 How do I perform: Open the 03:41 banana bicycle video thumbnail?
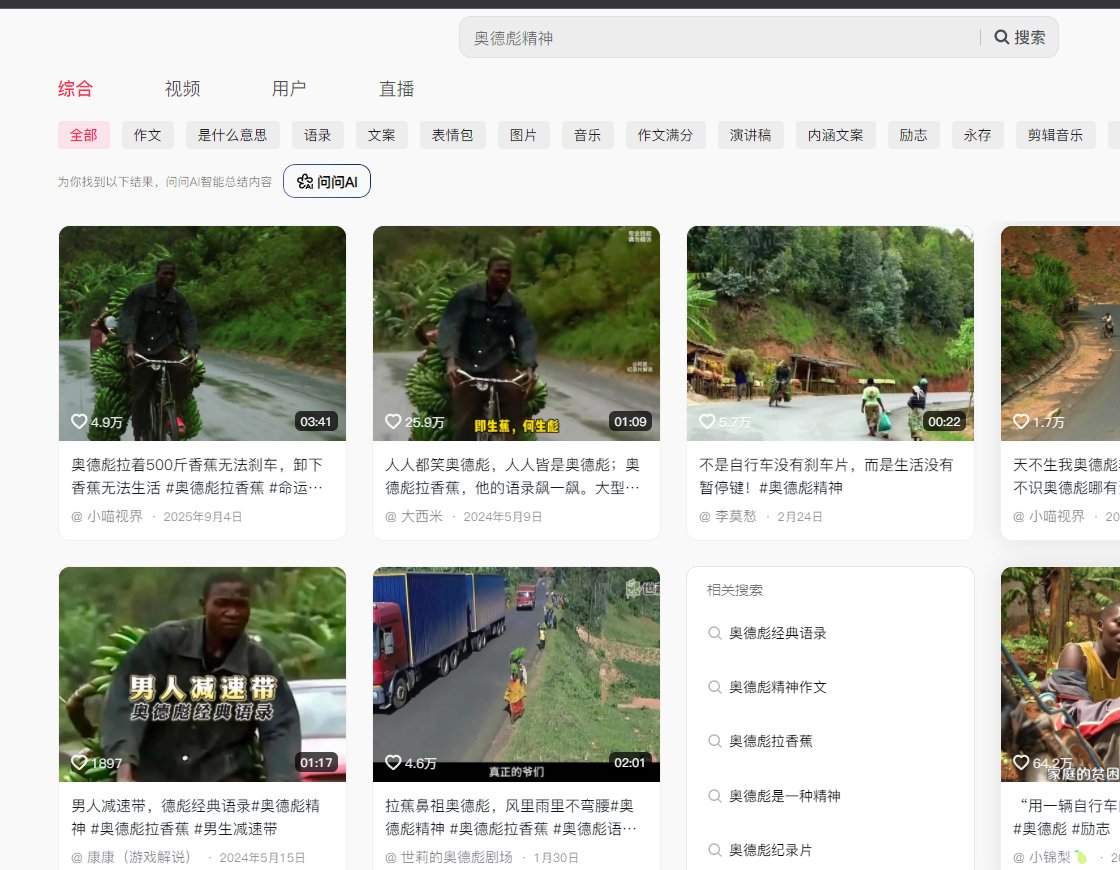tap(202, 333)
